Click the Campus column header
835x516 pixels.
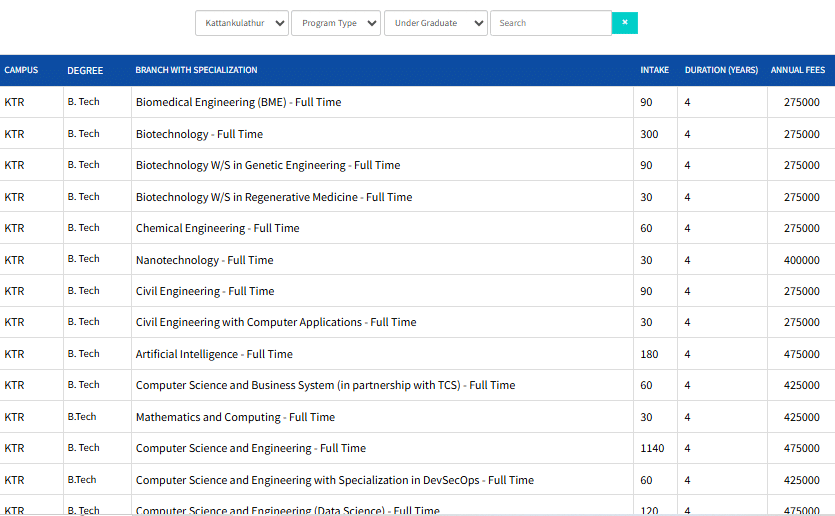21,70
